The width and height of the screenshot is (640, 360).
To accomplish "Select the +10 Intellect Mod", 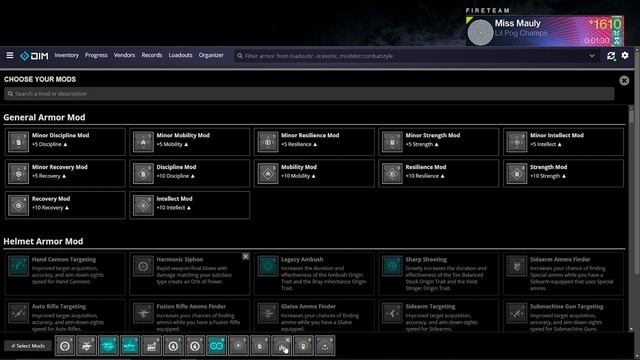I will tap(190, 205).
